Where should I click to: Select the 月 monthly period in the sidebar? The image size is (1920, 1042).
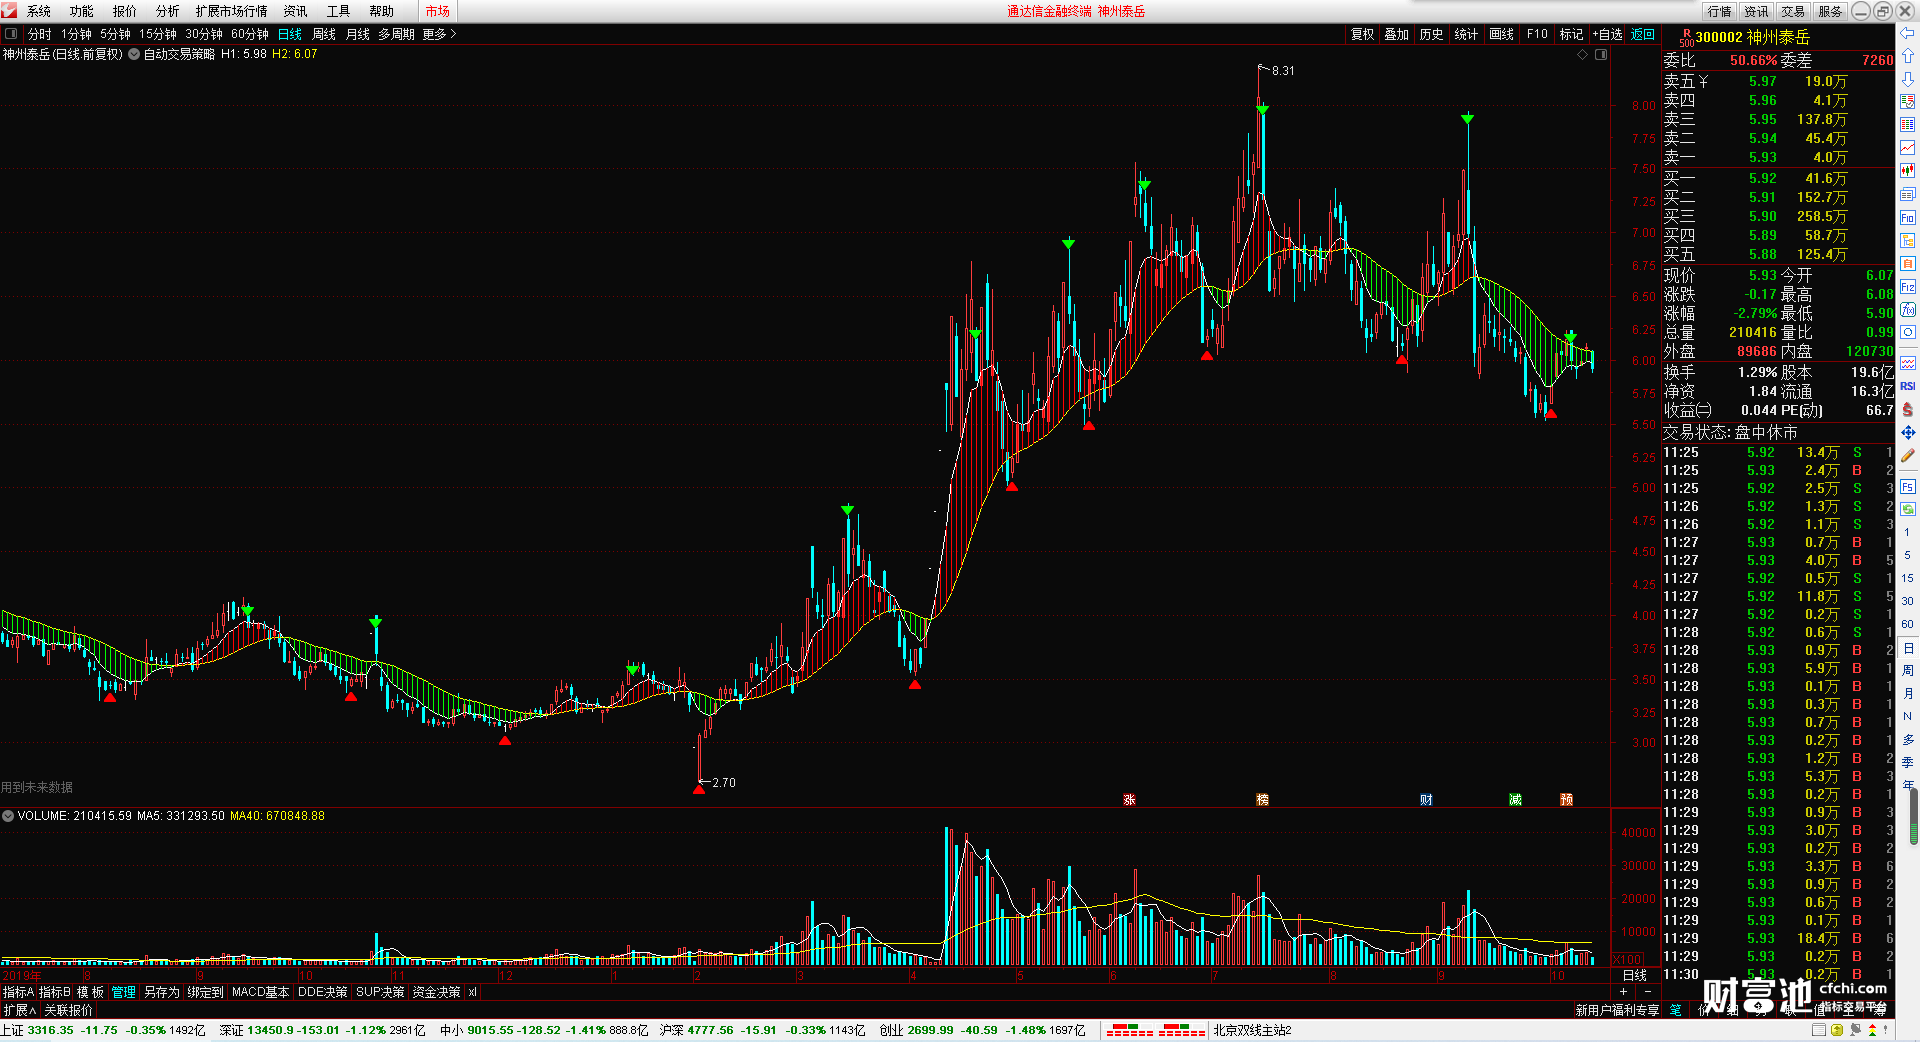coord(1907,693)
